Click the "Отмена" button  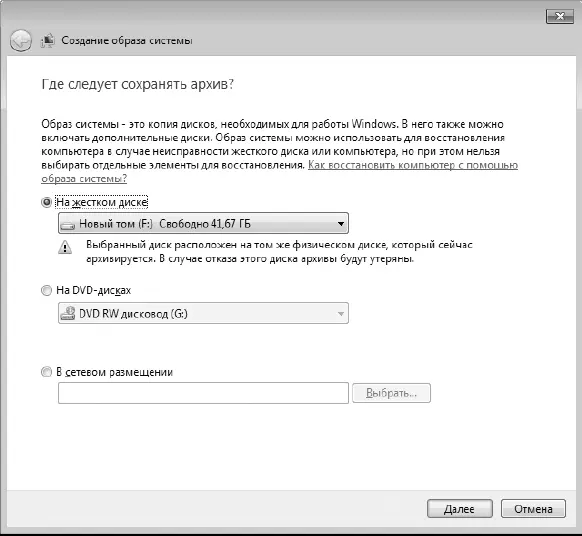point(533,509)
